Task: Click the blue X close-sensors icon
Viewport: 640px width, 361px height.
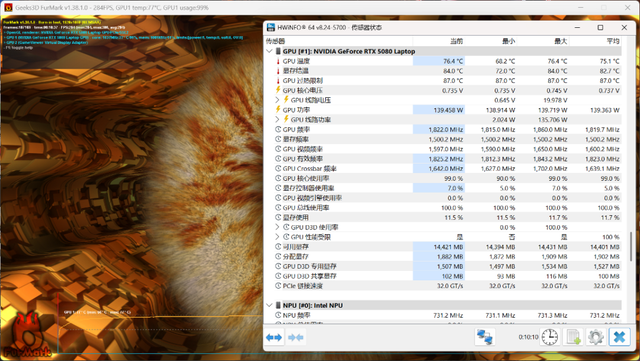Action: pyautogui.click(x=619, y=337)
